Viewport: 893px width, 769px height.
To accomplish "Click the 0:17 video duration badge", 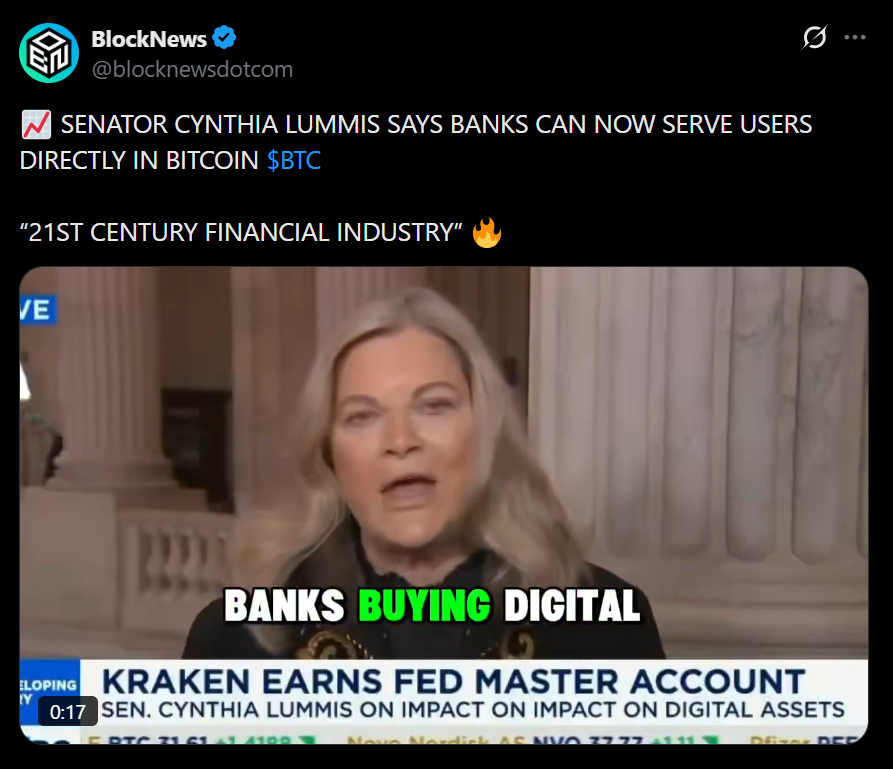I will point(68,711).
